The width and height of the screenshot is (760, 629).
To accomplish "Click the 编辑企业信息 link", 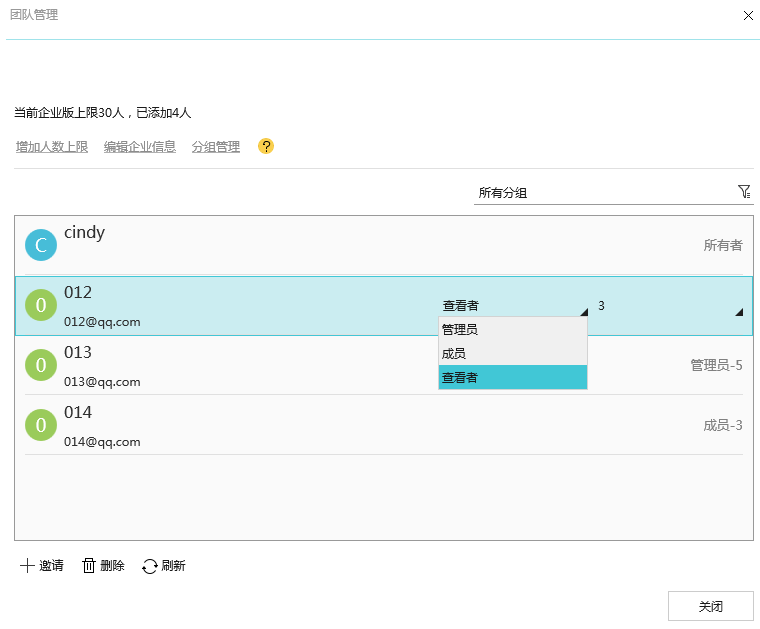I will click(x=140, y=147).
